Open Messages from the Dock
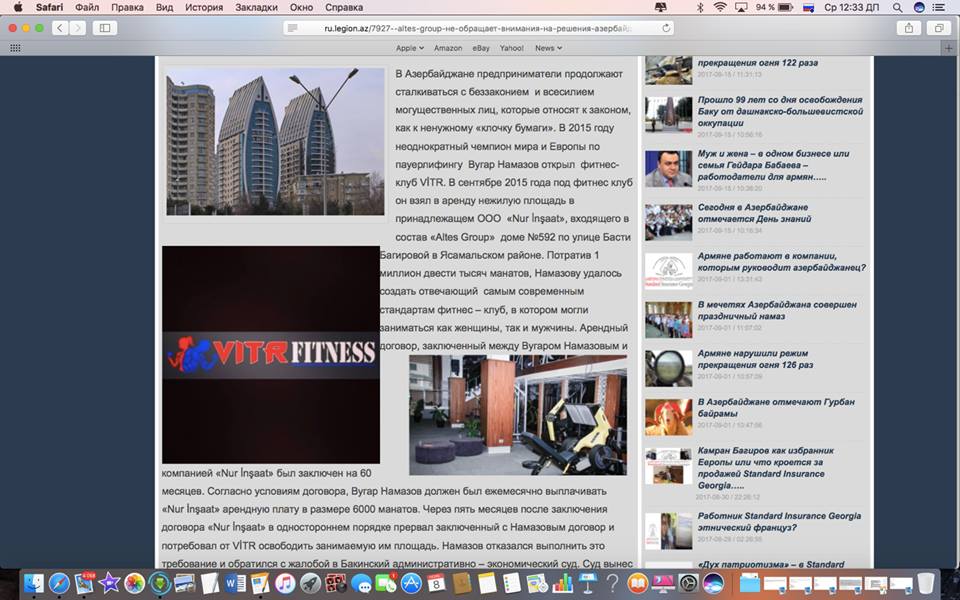960x600 pixels. coord(361,583)
